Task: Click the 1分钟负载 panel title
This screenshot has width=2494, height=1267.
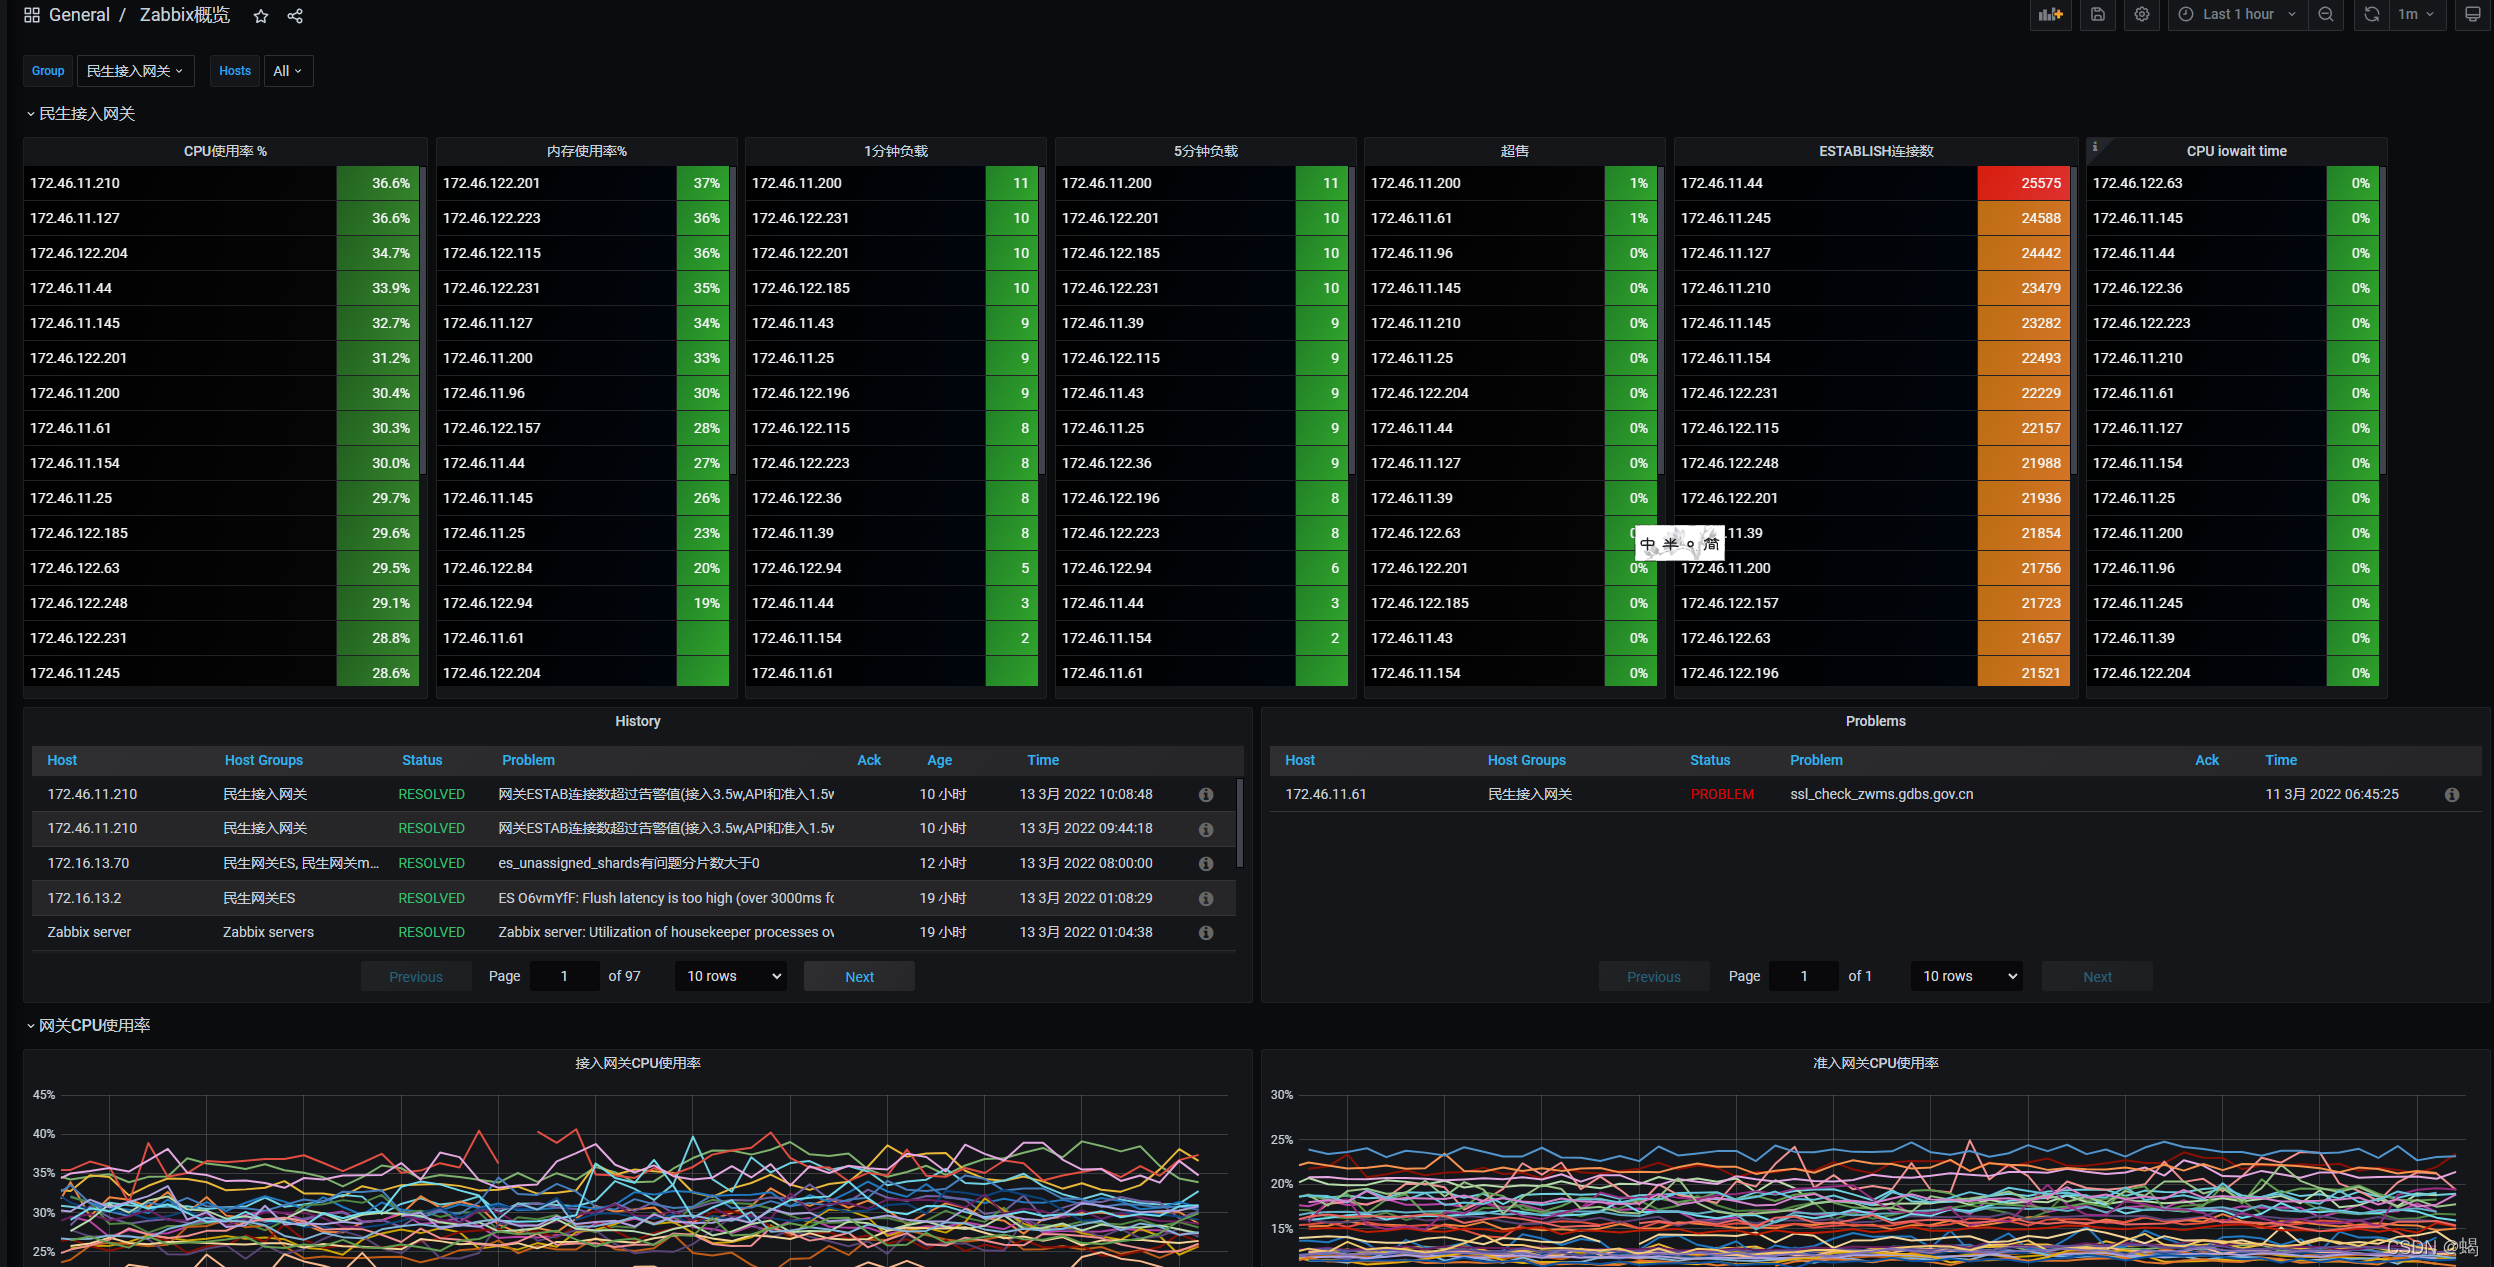Action: tap(896, 151)
